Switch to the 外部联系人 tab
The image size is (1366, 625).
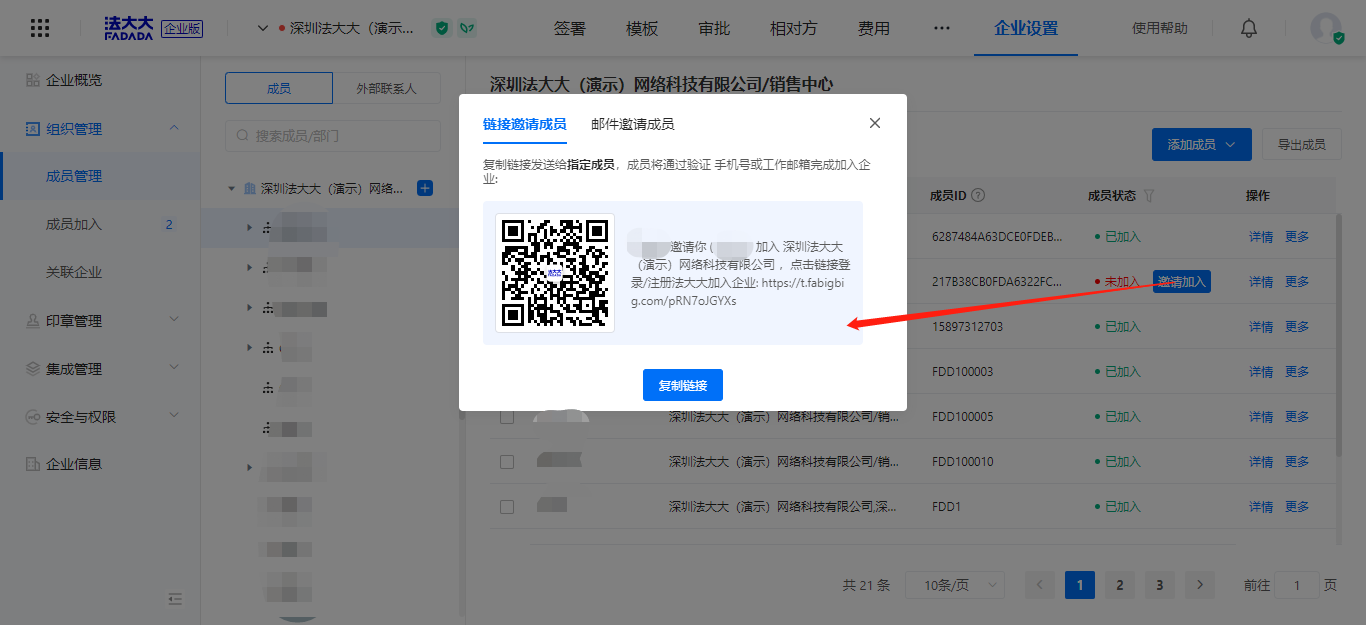[386, 88]
